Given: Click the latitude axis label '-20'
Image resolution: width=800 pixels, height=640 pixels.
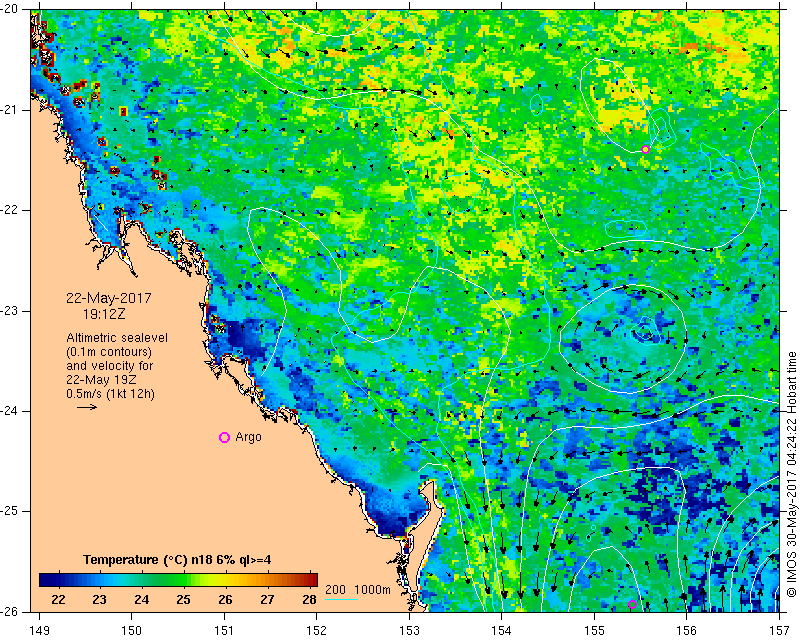Looking at the screenshot, I should (x=9, y=10).
